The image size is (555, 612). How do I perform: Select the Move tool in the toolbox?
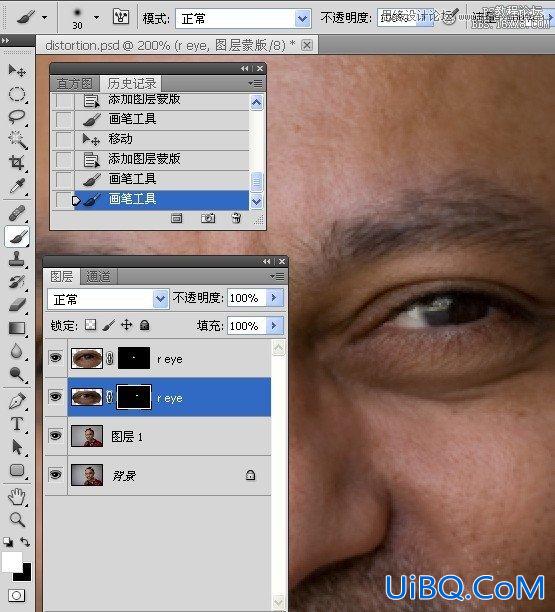tap(17, 71)
